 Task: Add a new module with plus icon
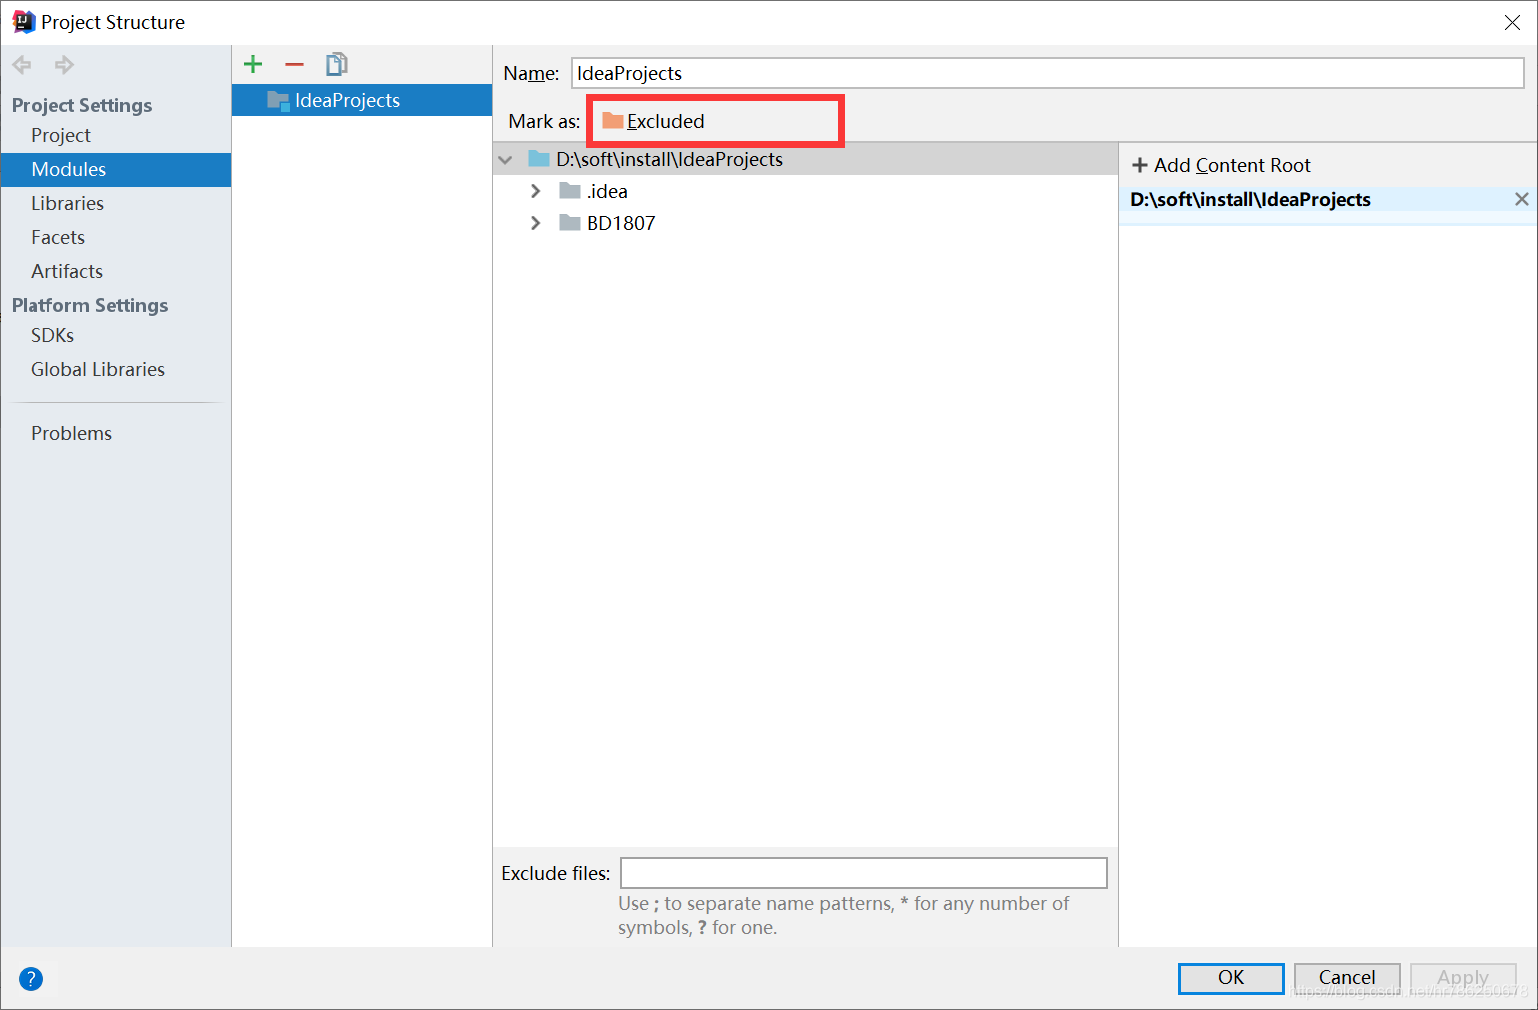tap(253, 64)
